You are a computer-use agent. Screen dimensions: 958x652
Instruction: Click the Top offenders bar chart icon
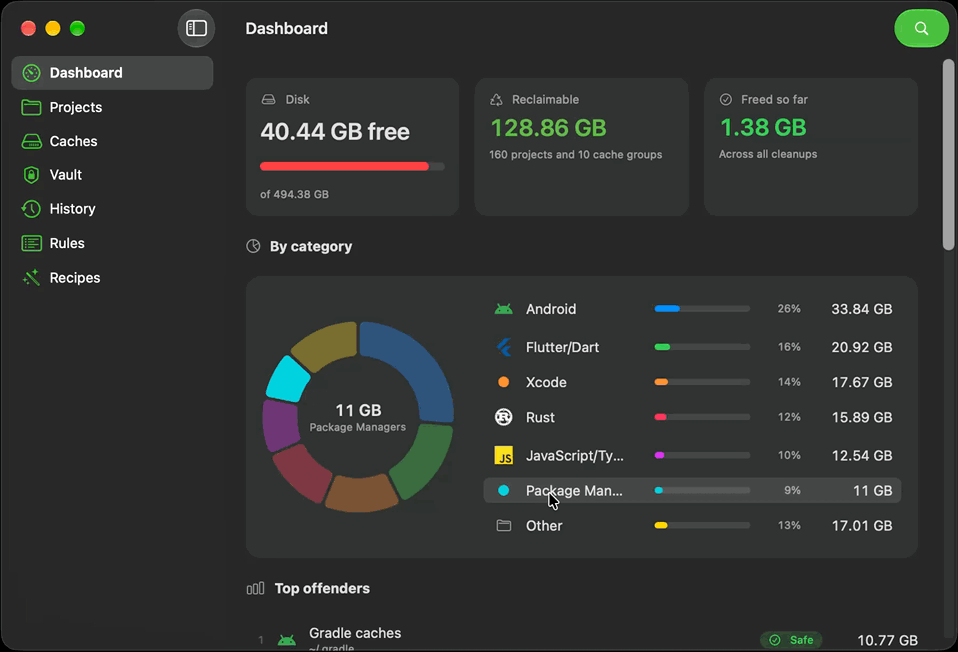tap(255, 588)
